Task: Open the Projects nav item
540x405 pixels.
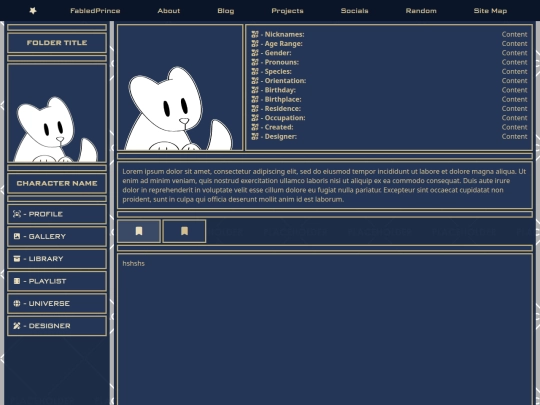Action: click(287, 11)
